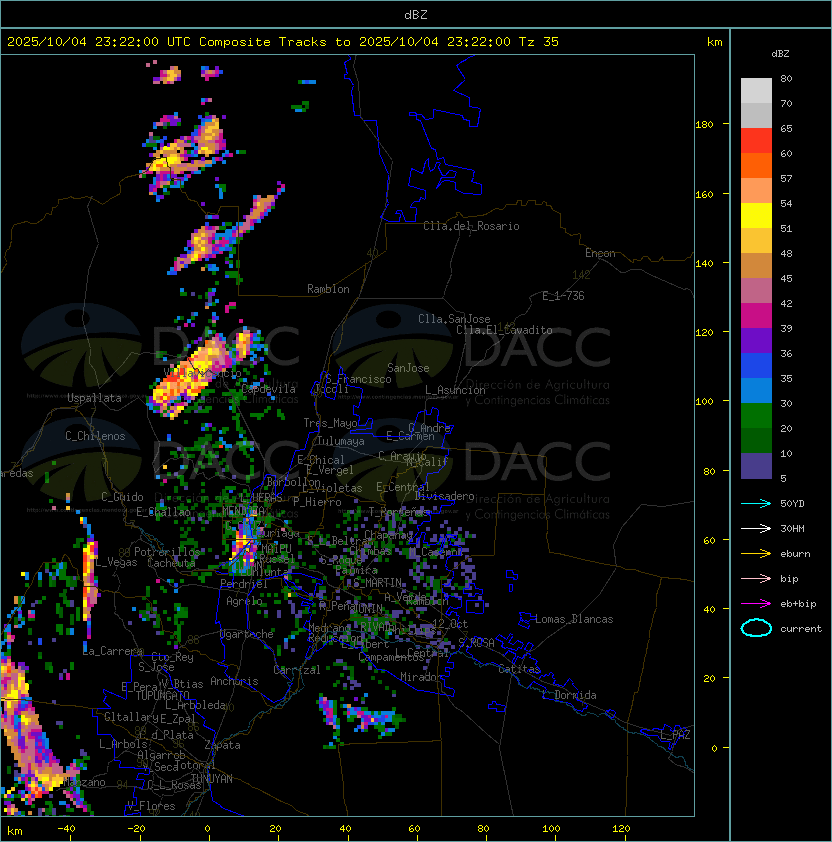The width and height of the screenshot is (832, 842).
Task: Click the -40 tick on horizontal axis
Action: point(66,829)
